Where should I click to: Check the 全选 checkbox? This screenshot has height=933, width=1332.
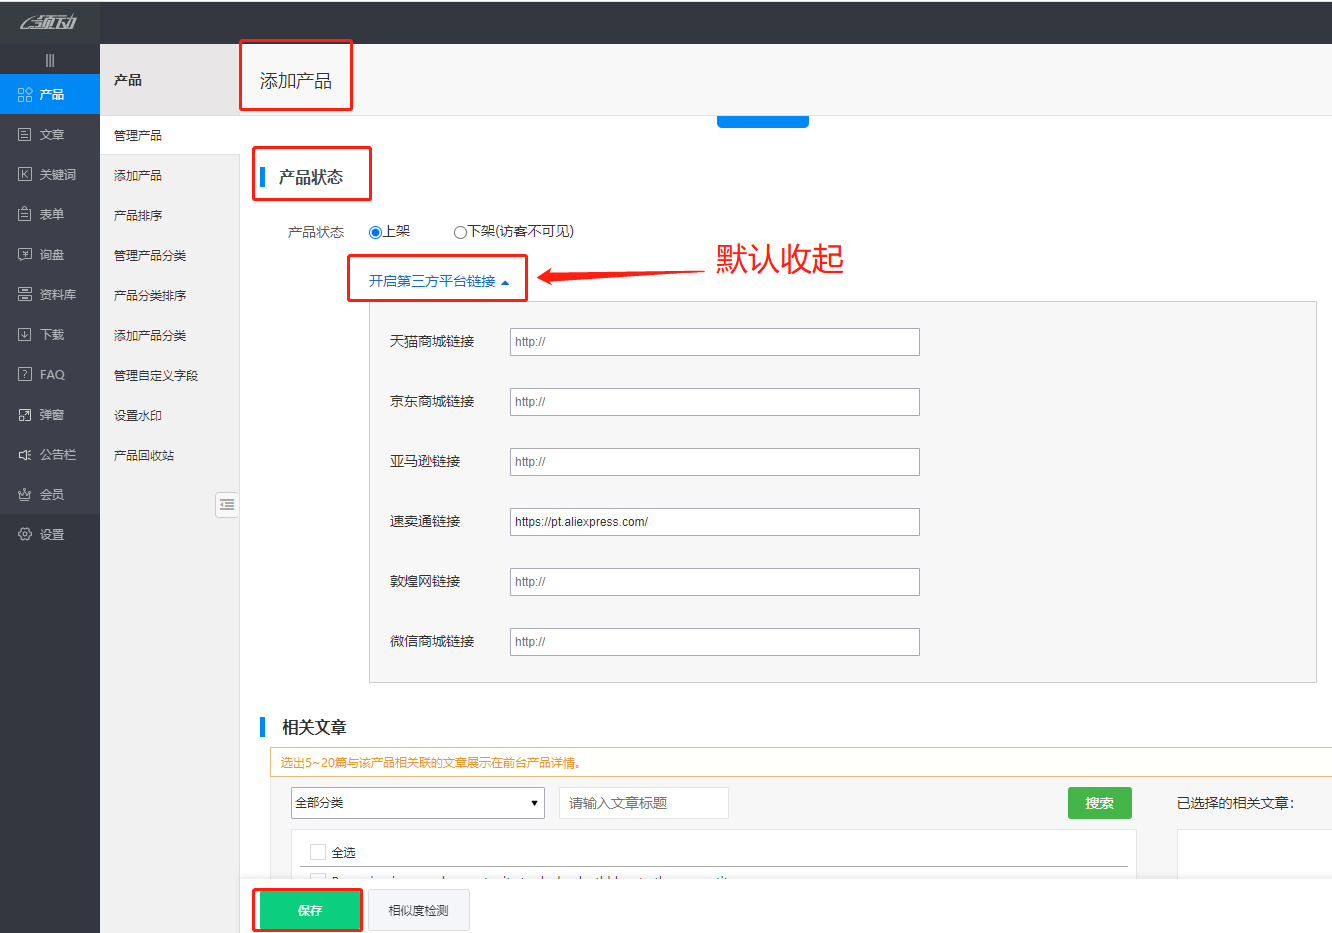click(318, 852)
